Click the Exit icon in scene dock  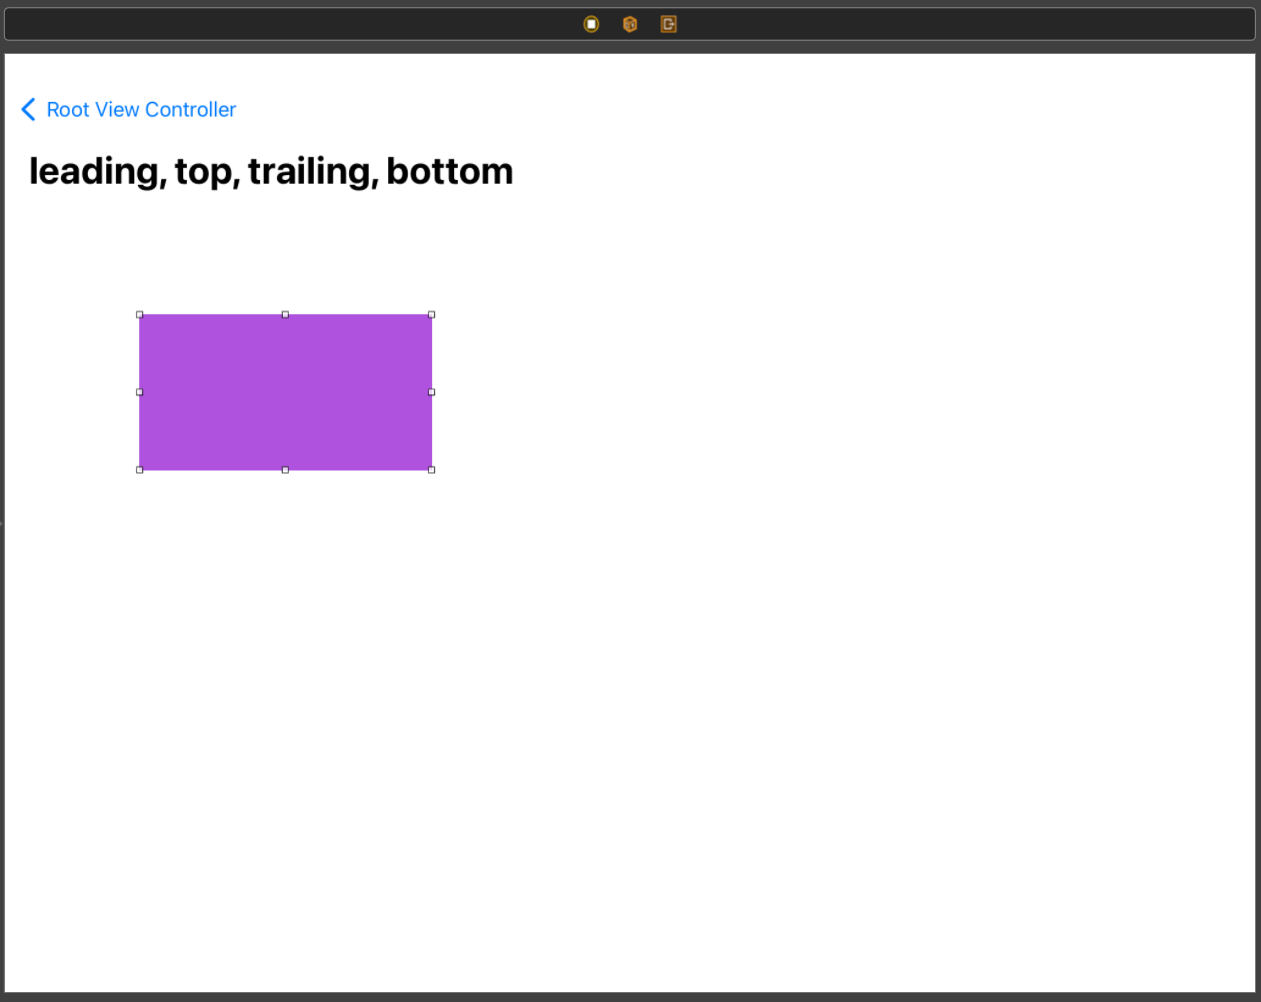click(x=669, y=24)
